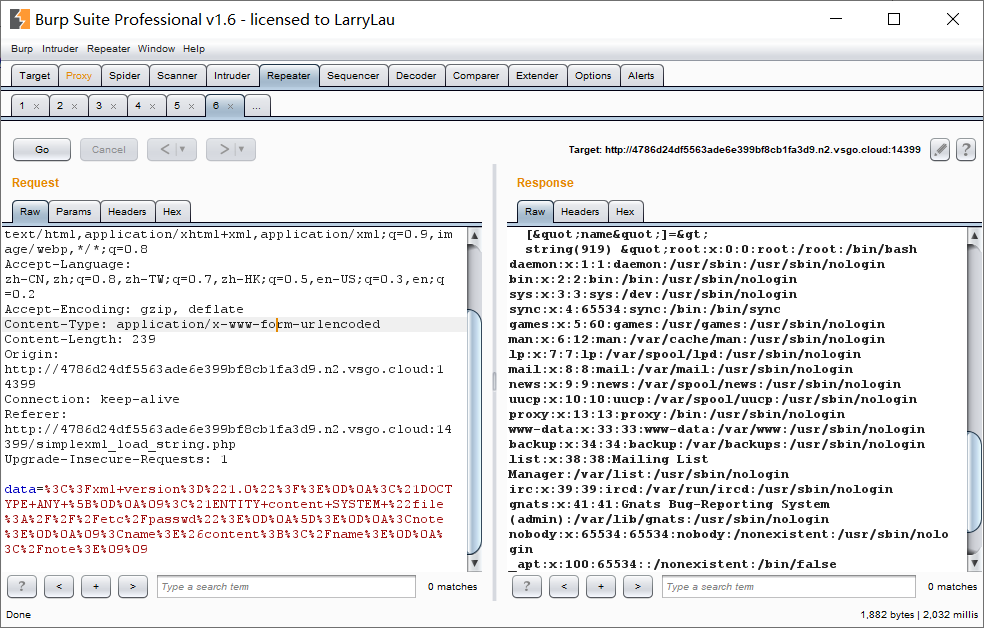Go to previous match in response search
Screen dimensions: 984x628
point(564,587)
